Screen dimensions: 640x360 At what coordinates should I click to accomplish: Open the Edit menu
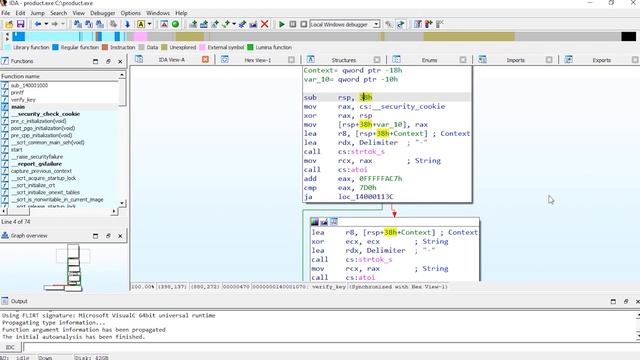(20, 13)
